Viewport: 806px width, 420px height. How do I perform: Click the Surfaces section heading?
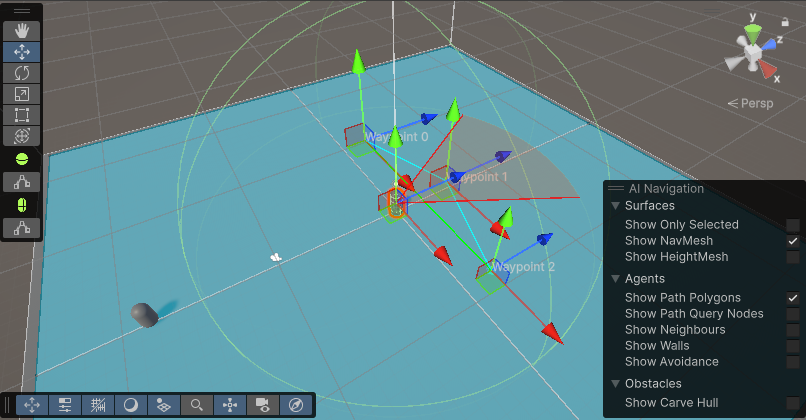[x=650, y=206]
